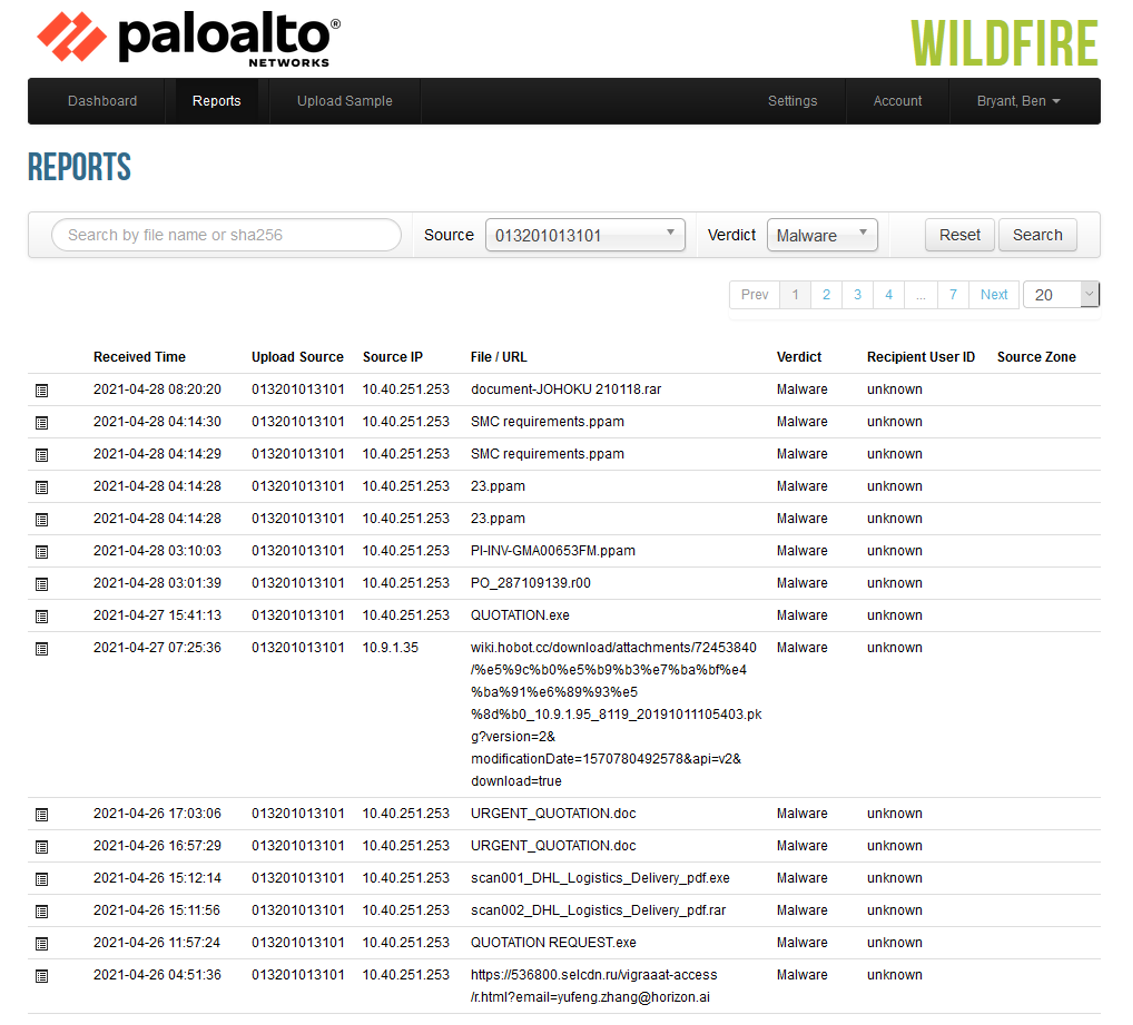Image resolution: width=1133 pixels, height=1025 pixels.
Task: Expand the Source dropdown 013201013101
Action: click(x=584, y=235)
